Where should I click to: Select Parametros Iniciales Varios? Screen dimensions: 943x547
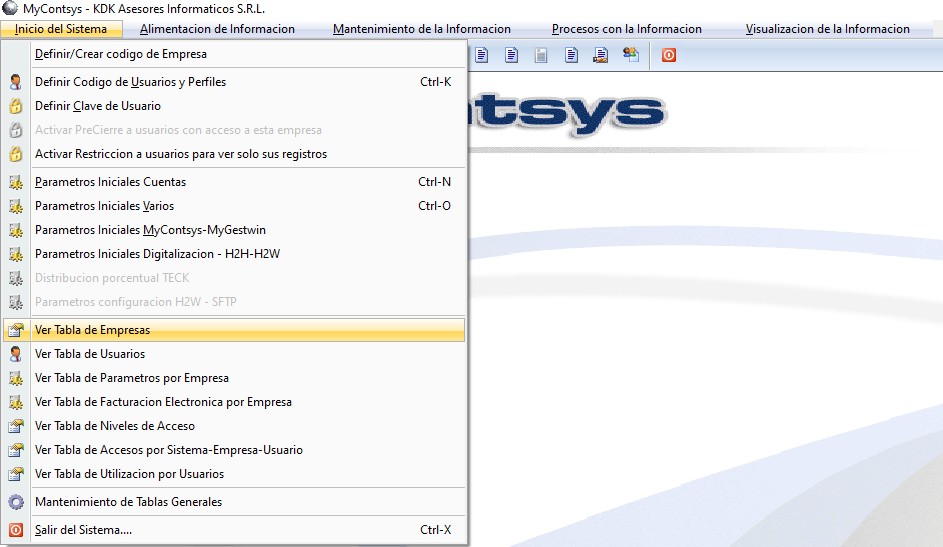click(104, 206)
